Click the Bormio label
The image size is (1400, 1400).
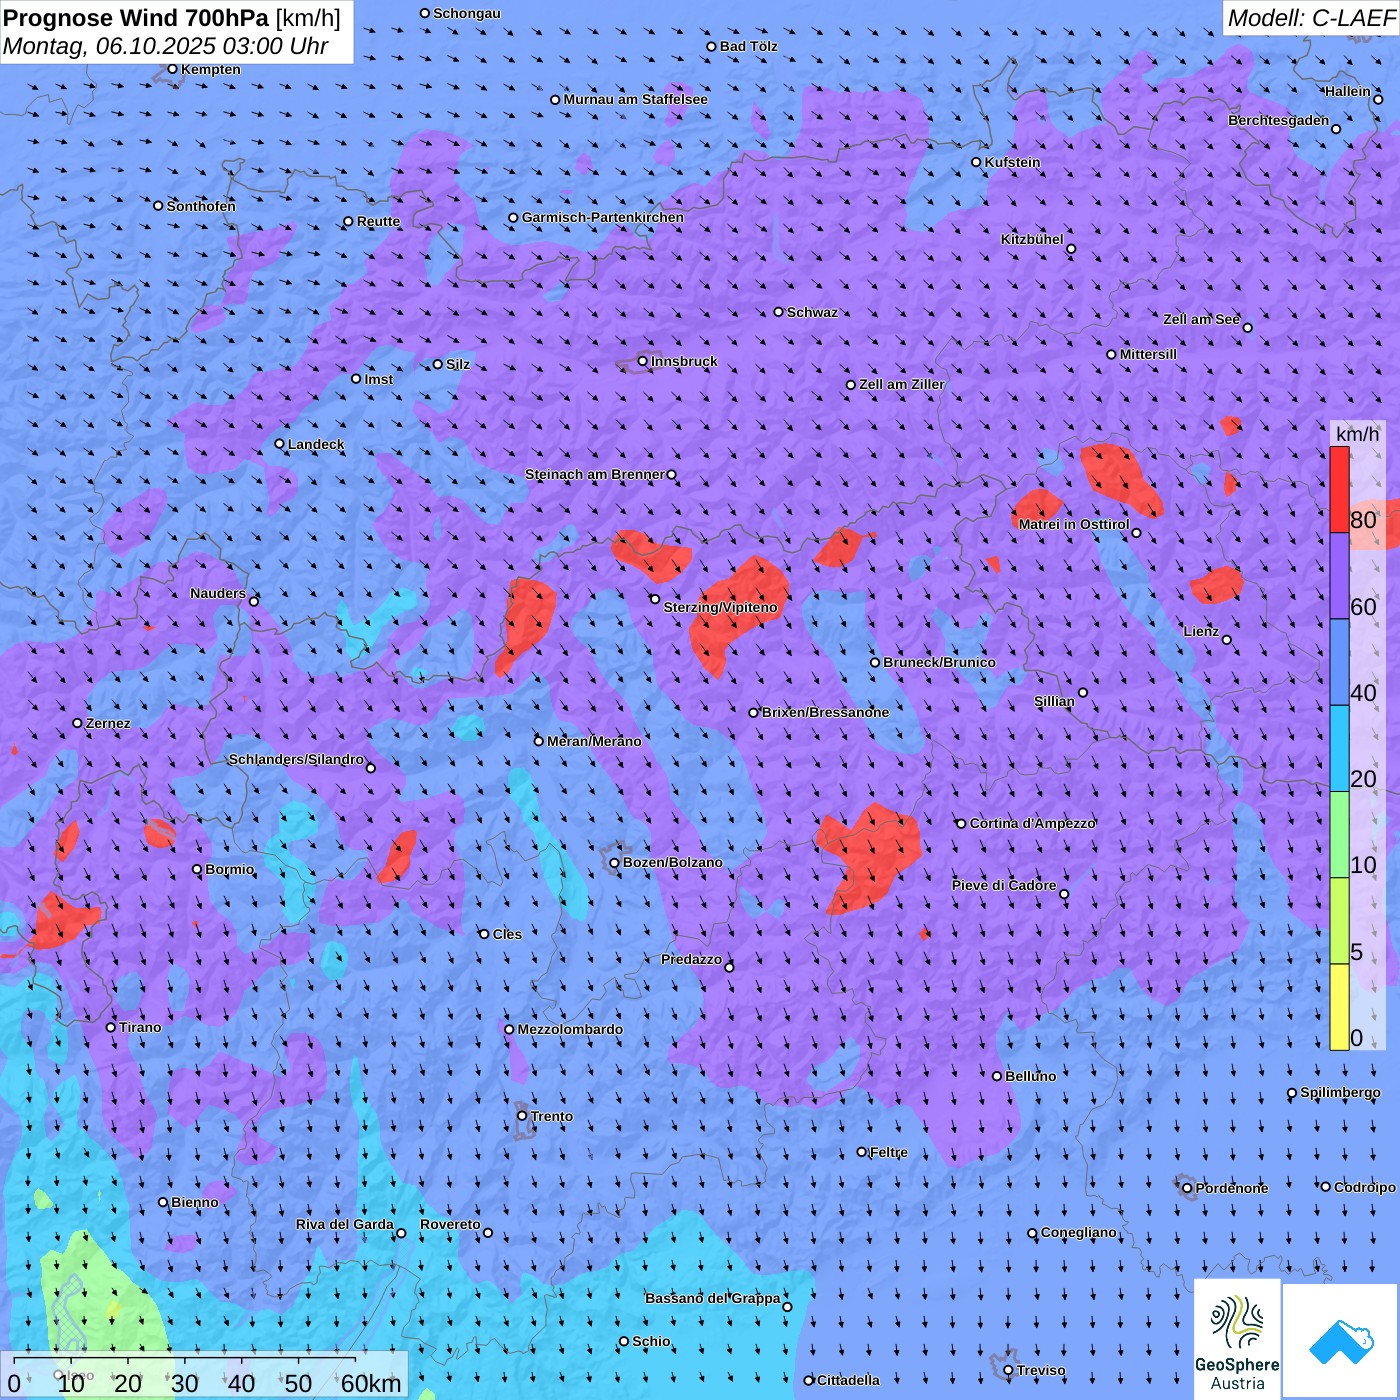[x=230, y=869]
